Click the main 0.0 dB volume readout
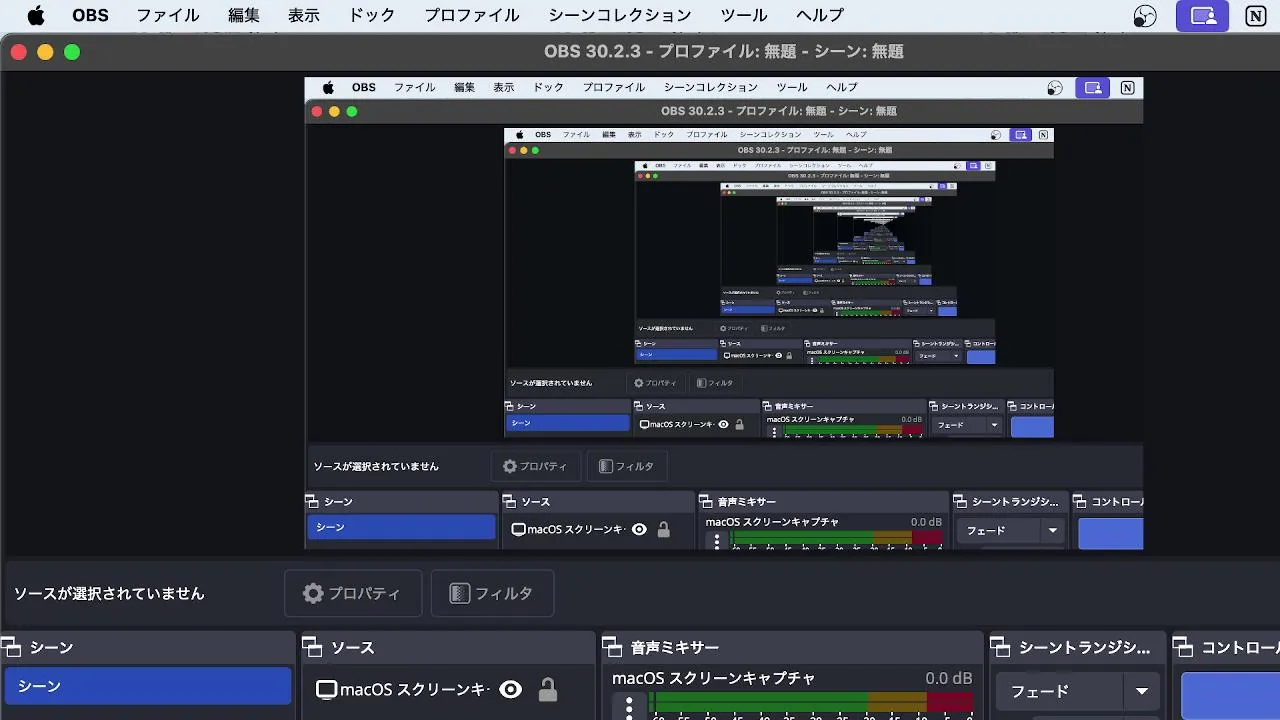The height and width of the screenshot is (720, 1280). [948, 678]
